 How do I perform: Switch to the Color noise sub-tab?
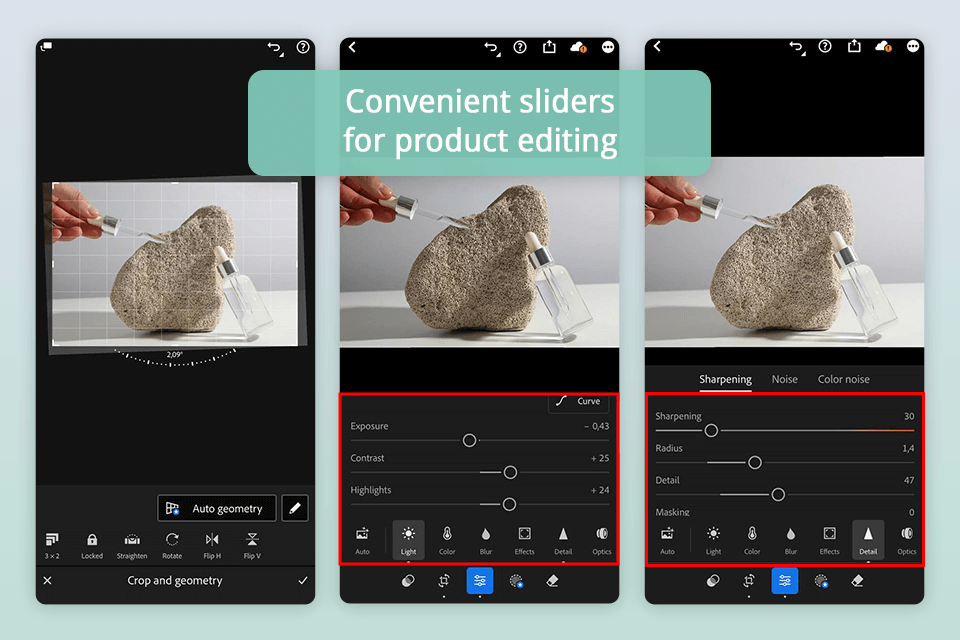pyautogui.click(x=844, y=379)
